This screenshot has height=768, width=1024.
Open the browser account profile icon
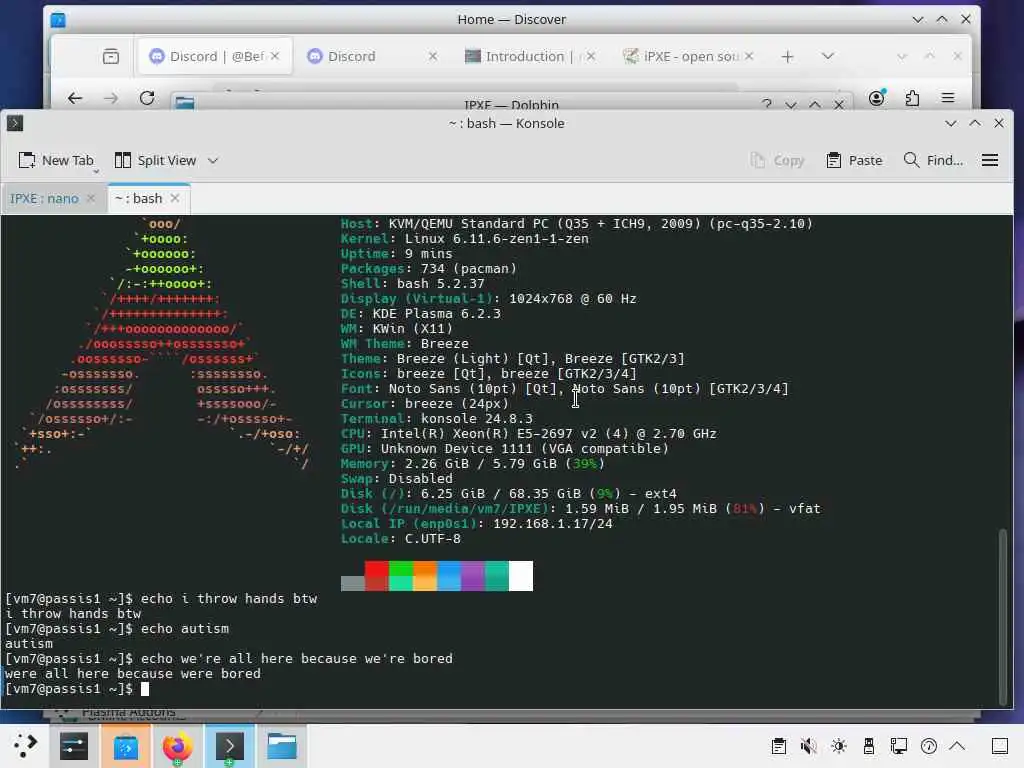click(877, 98)
